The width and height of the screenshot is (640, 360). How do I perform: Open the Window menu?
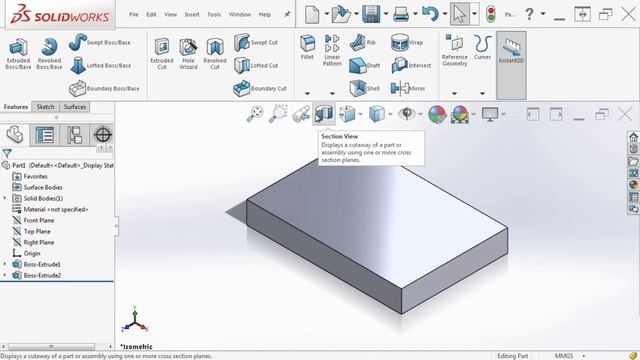tap(240, 14)
